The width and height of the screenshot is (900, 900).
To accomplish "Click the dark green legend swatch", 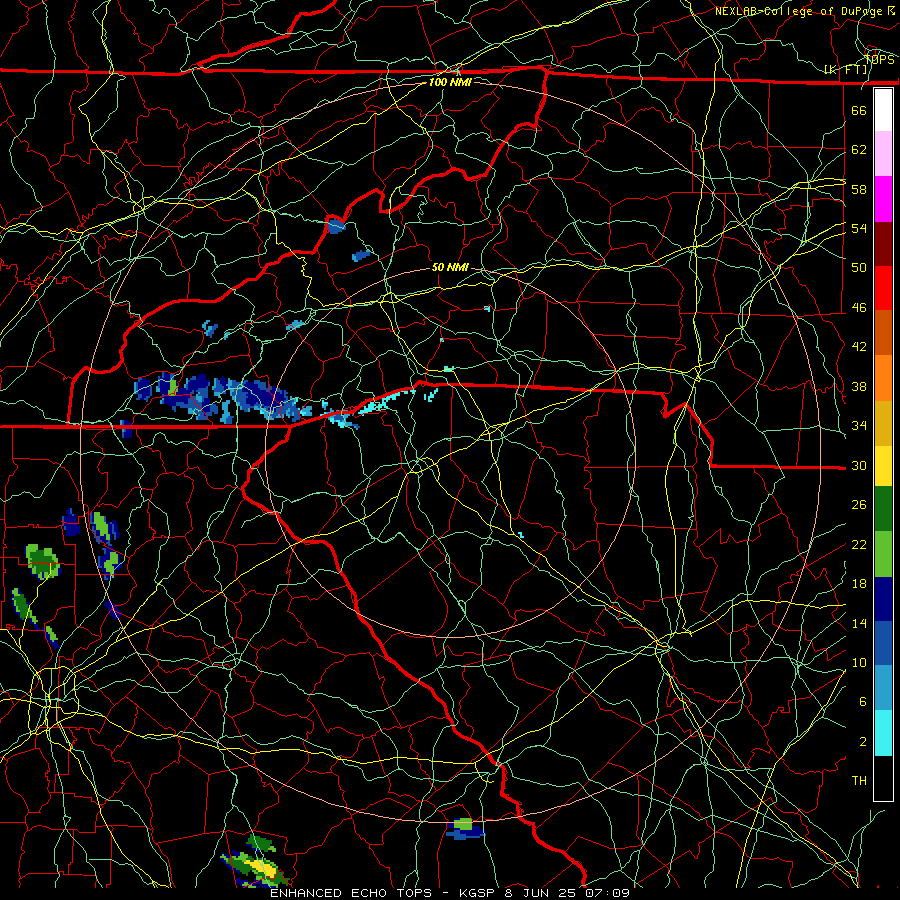I will 883,509.
